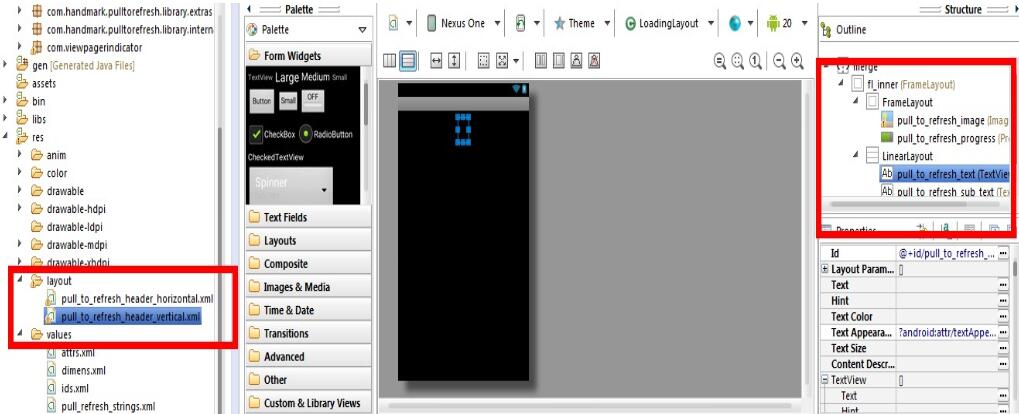Screen dimensions: 1019x414
Task: Select pull_to_refresh_progress in outline
Action: click(x=945, y=138)
